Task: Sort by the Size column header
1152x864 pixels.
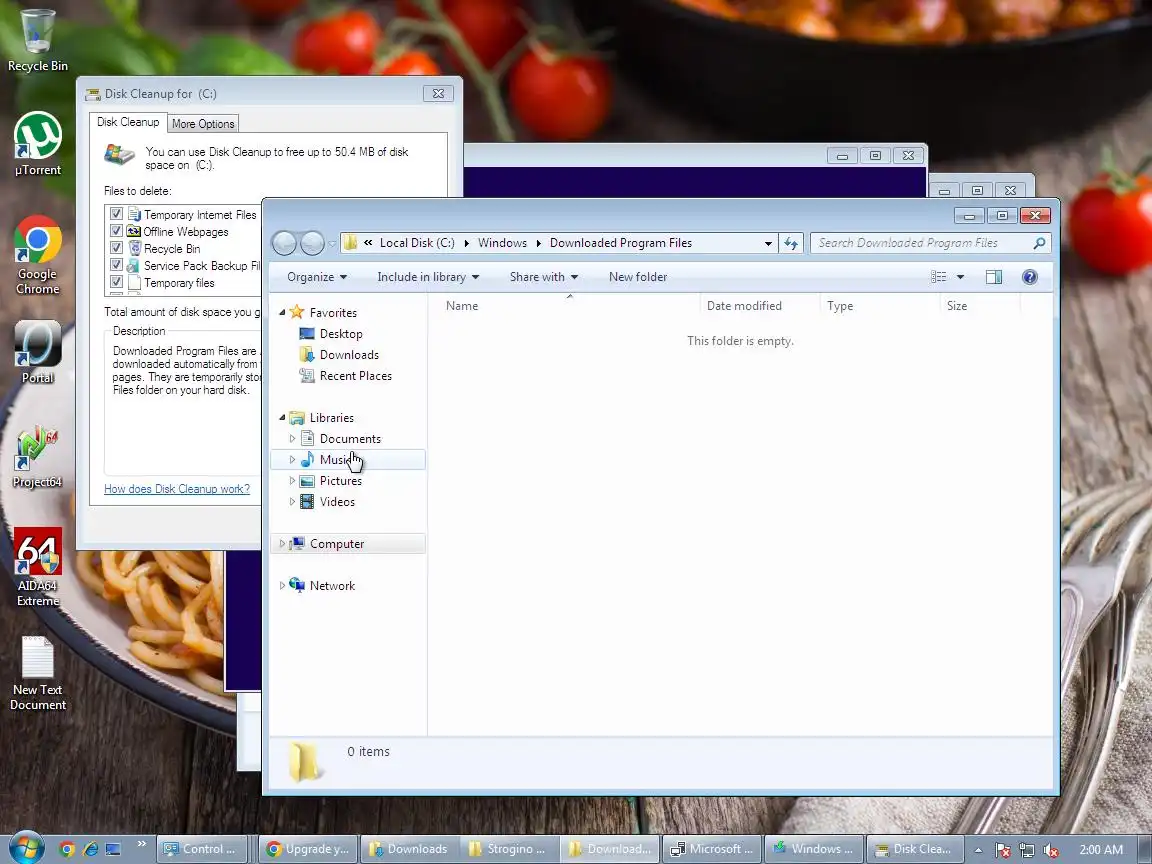Action: coord(980,306)
